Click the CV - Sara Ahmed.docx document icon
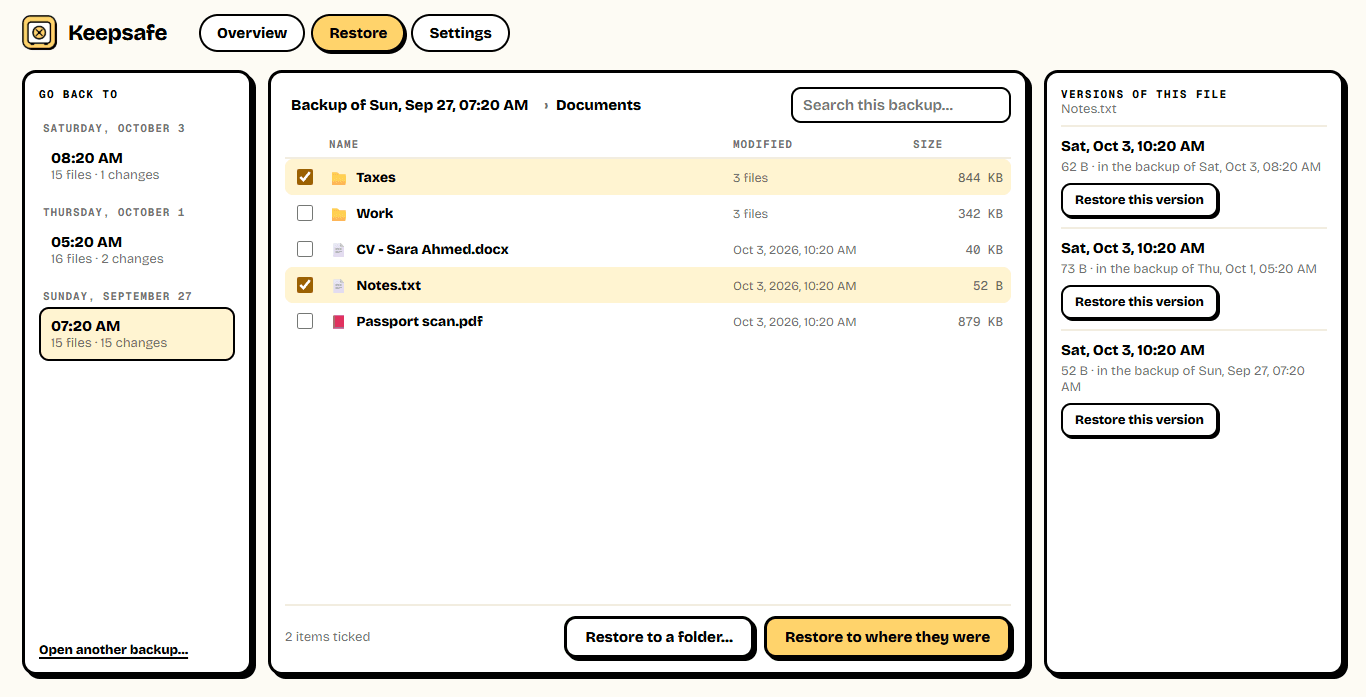 pyautogui.click(x=339, y=250)
